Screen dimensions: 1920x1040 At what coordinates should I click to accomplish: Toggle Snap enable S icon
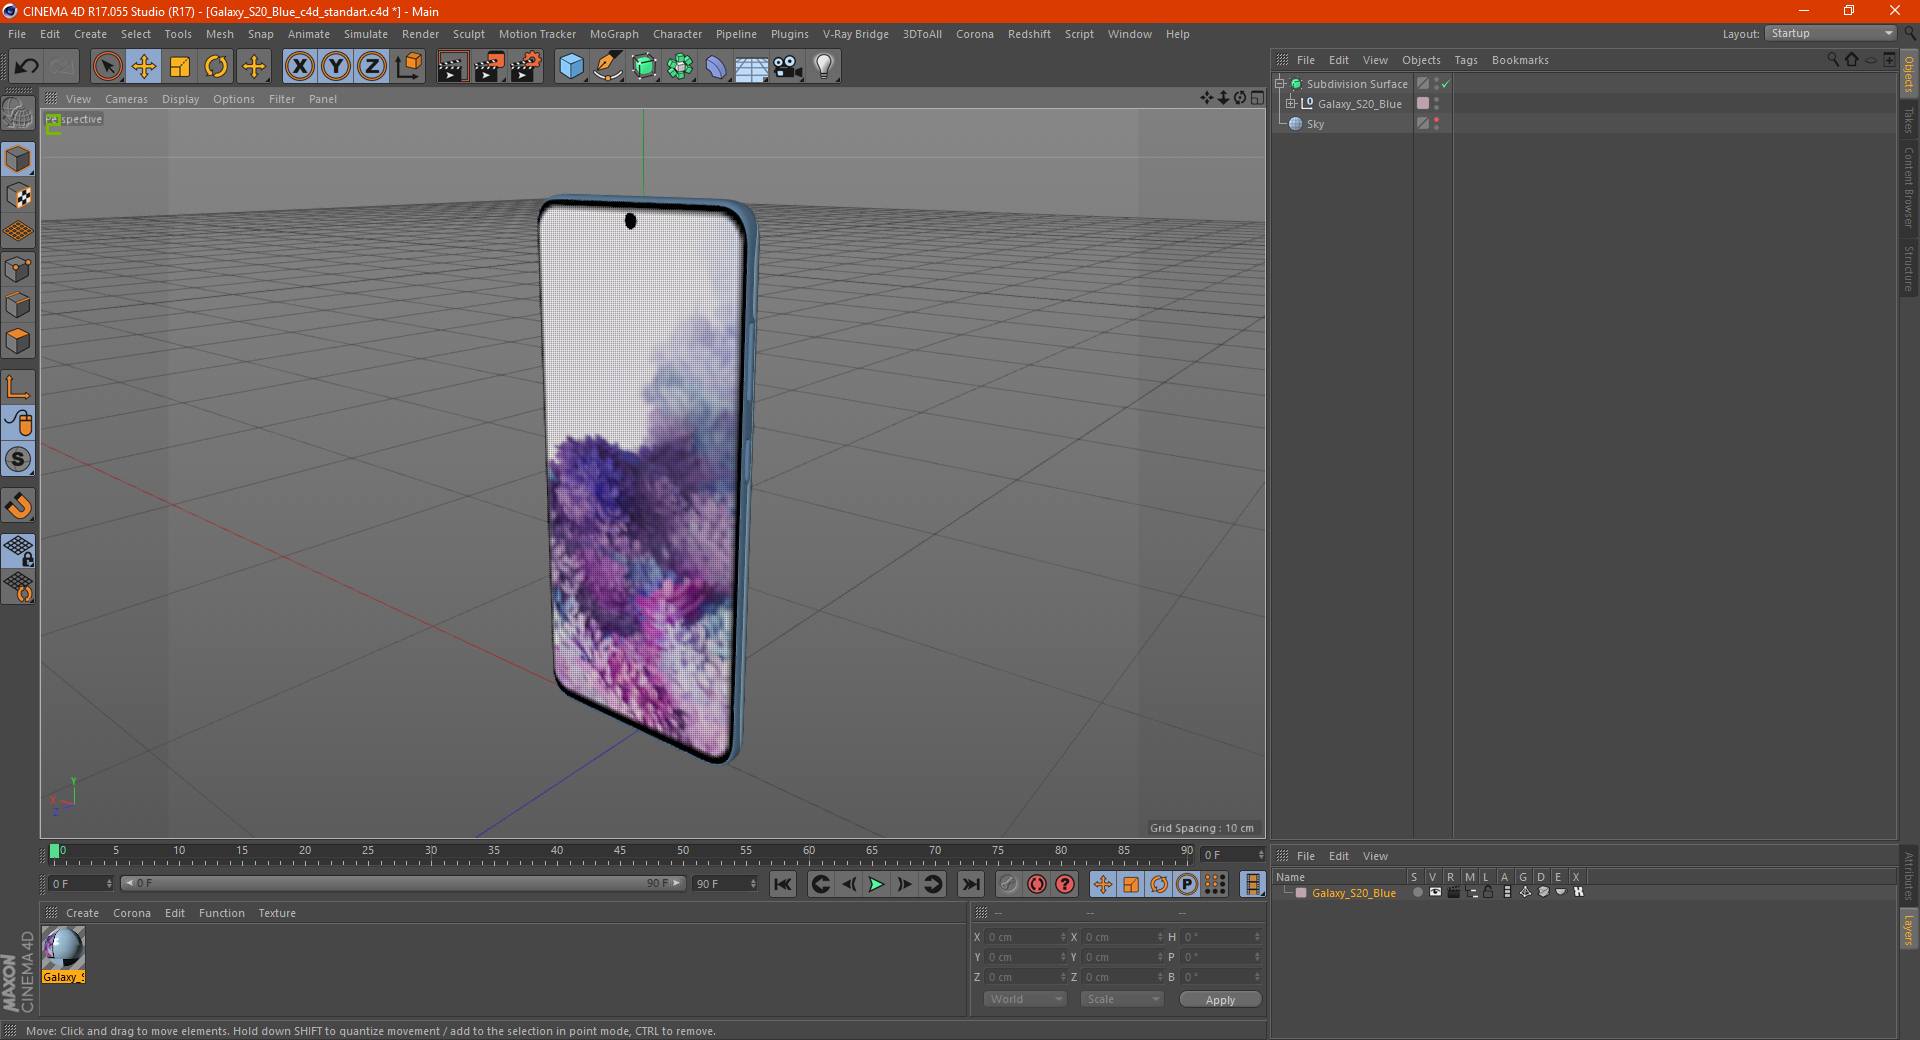pyautogui.click(x=18, y=460)
